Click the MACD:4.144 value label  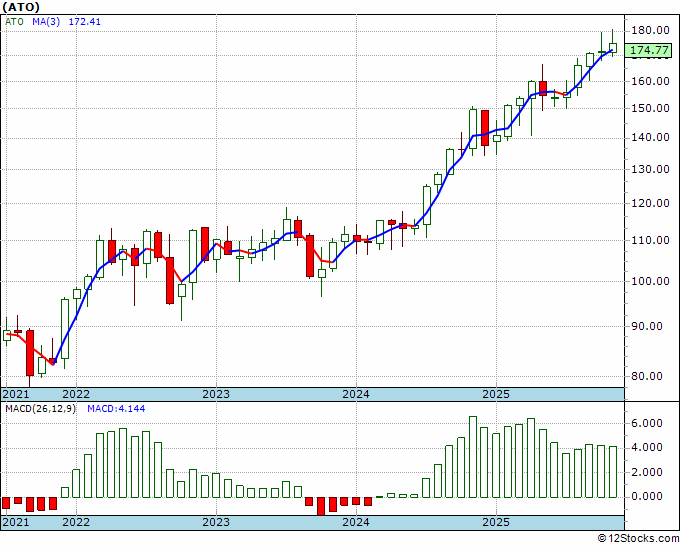(116, 409)
